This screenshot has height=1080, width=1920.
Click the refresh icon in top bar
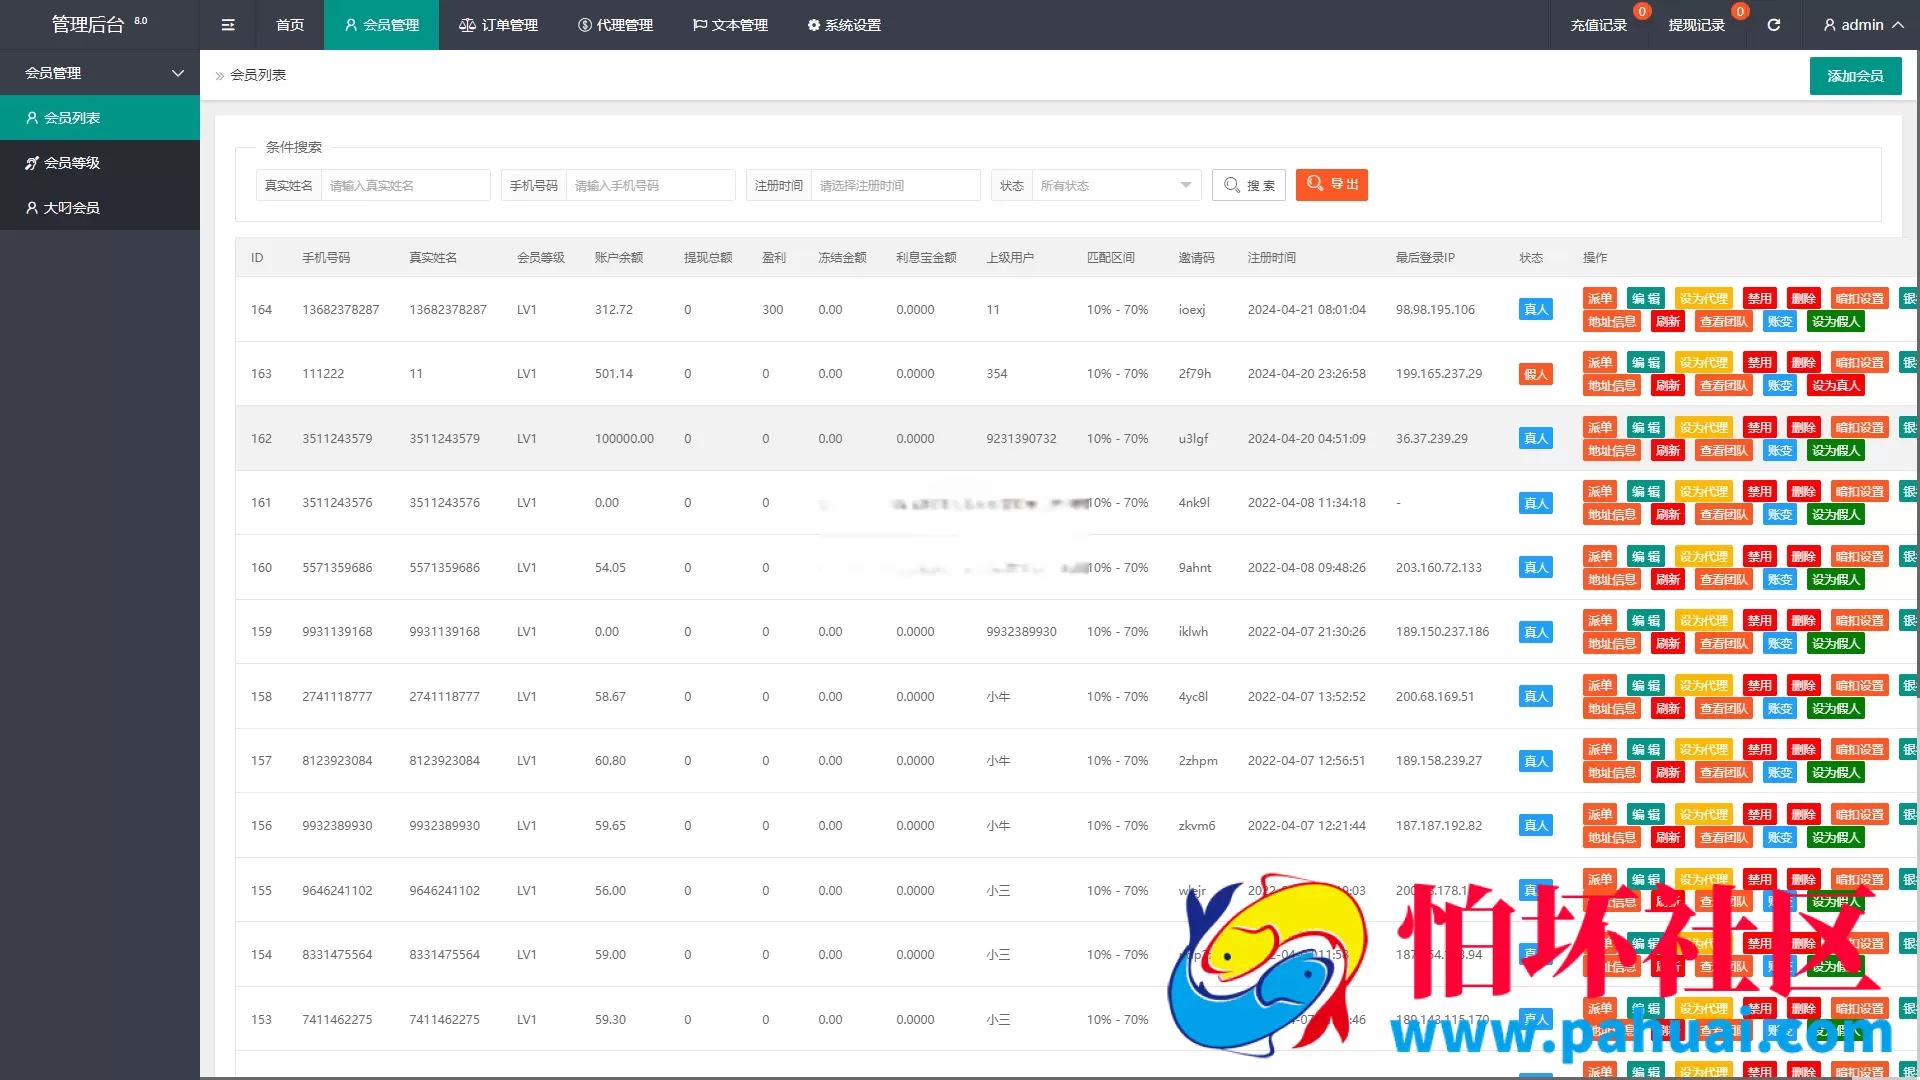point(1773,25)
